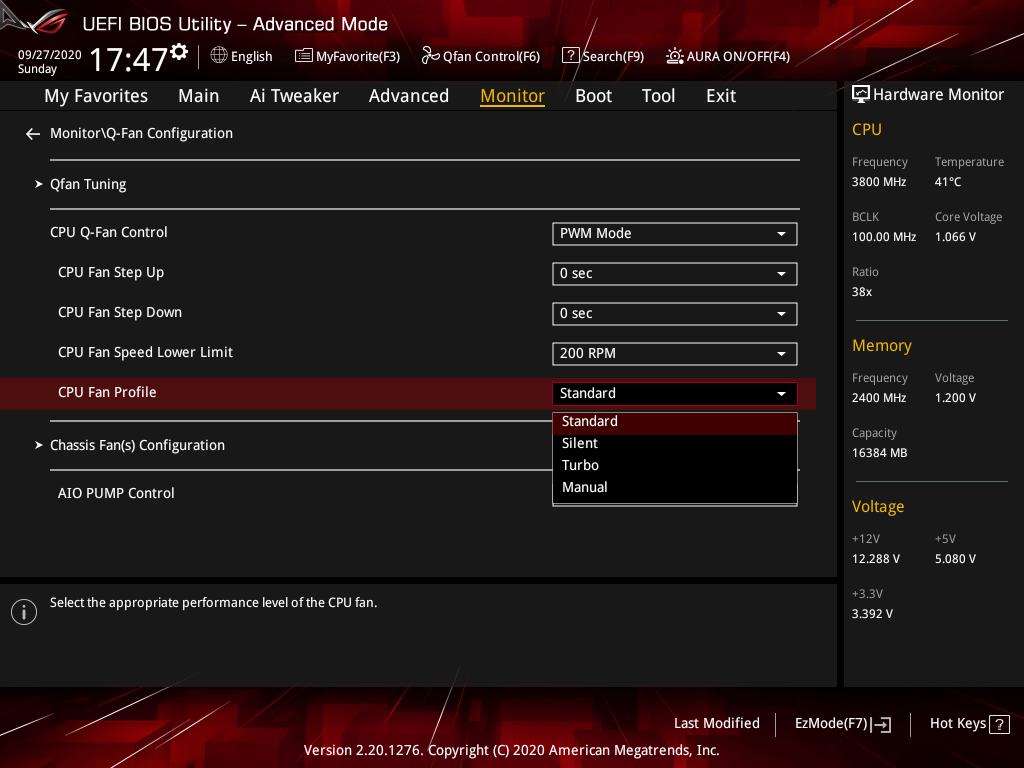This screenshot has width=1024, height=768.
Task: Click the CPU Fan Step Down label
Action: point(120,313)
